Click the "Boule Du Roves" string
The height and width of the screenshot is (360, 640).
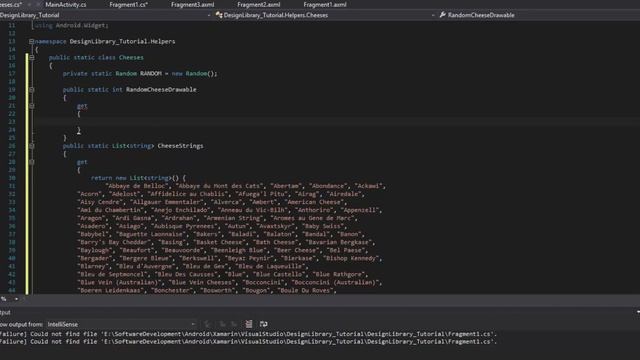click(x=306, y=291)
